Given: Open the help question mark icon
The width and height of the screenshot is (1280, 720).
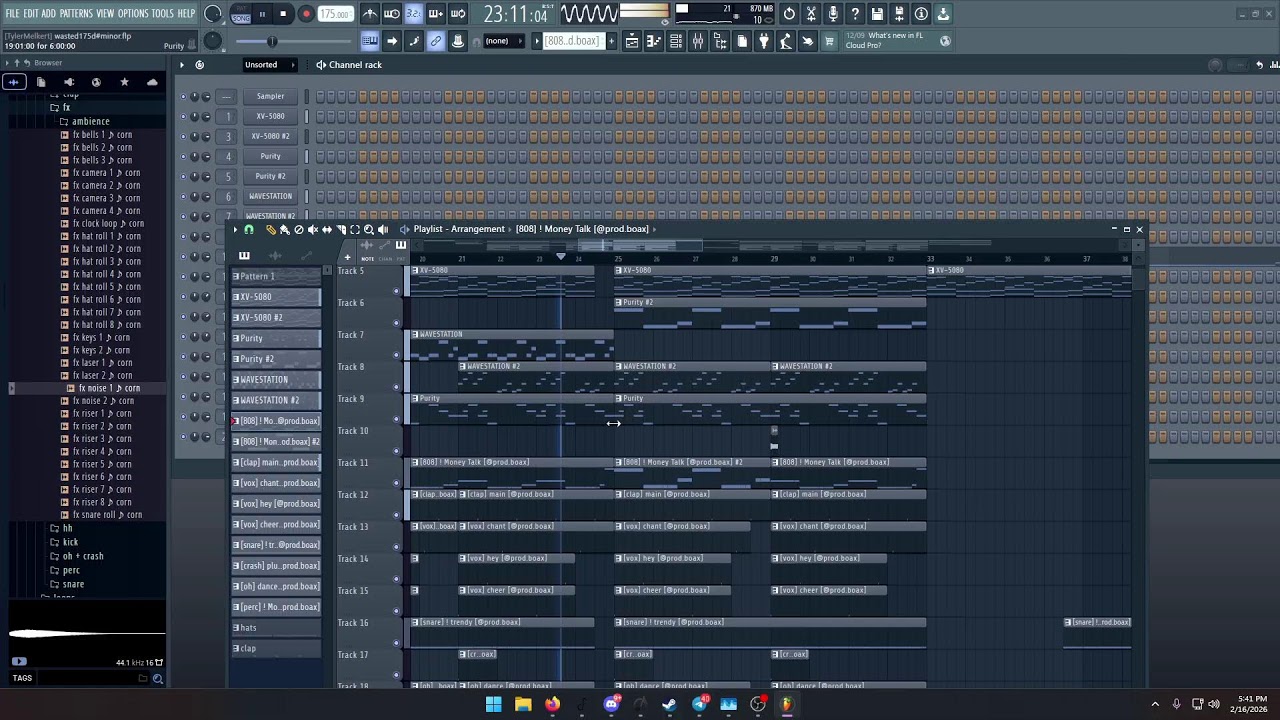Looking at the screenshot, I should pos(855,14).
